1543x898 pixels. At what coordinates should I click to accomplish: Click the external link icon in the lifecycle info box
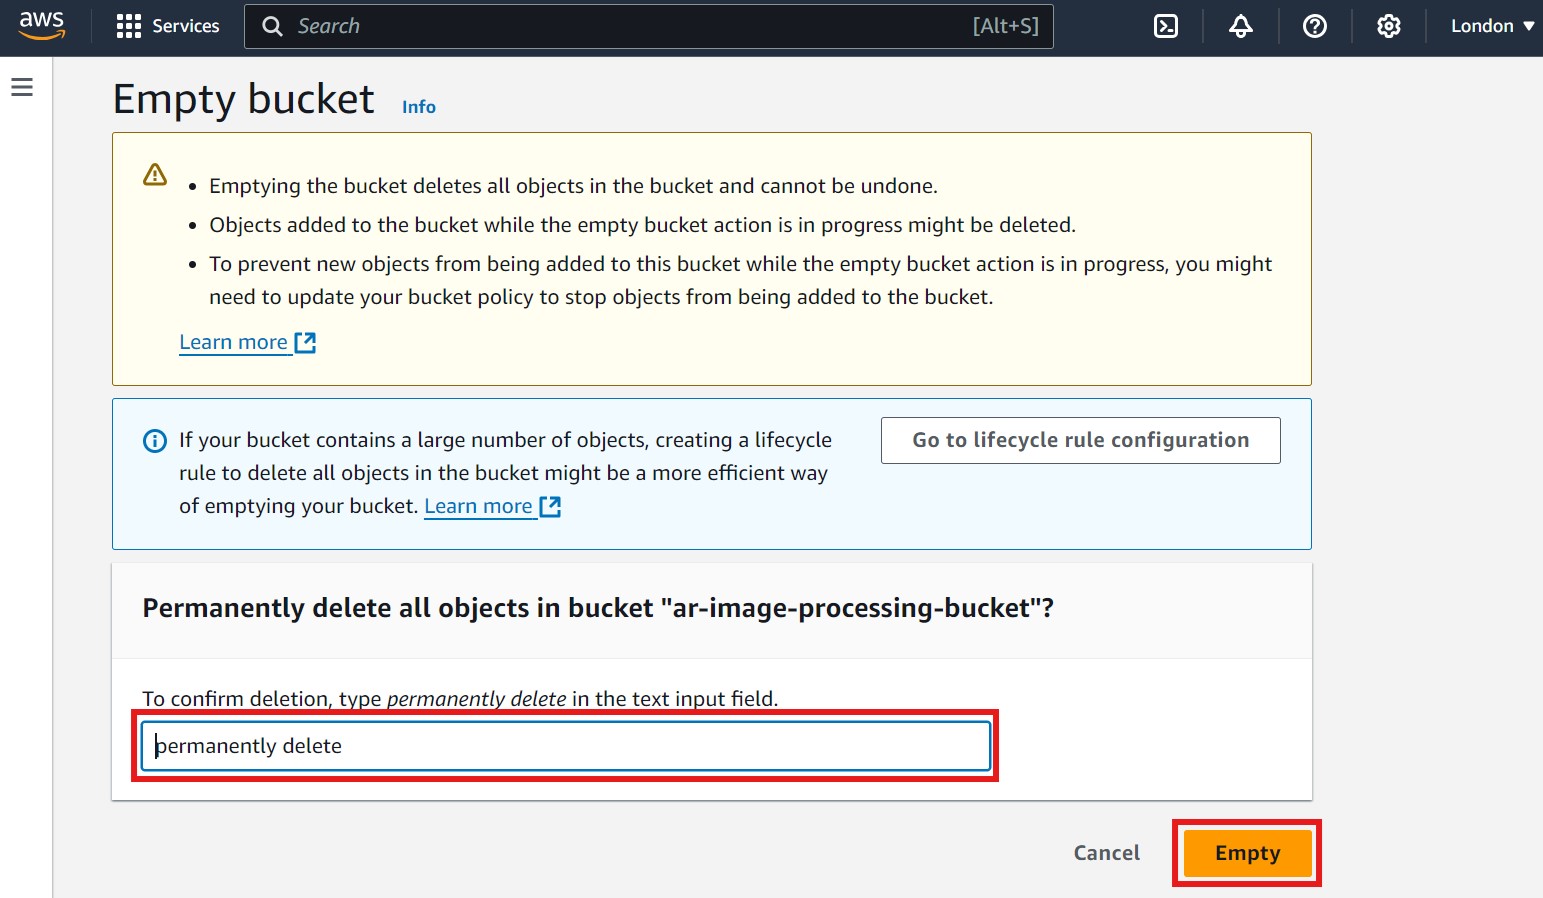point(551,507)
